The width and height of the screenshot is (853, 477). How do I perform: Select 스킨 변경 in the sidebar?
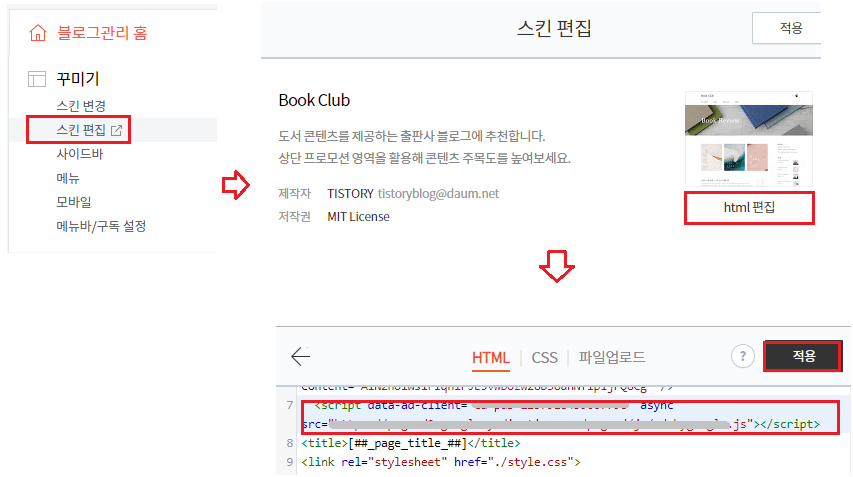tap(81, 106)
